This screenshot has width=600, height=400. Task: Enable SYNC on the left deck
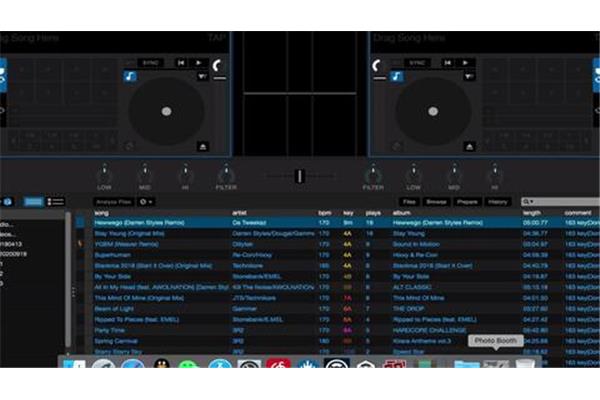click(x=150, y=63)
